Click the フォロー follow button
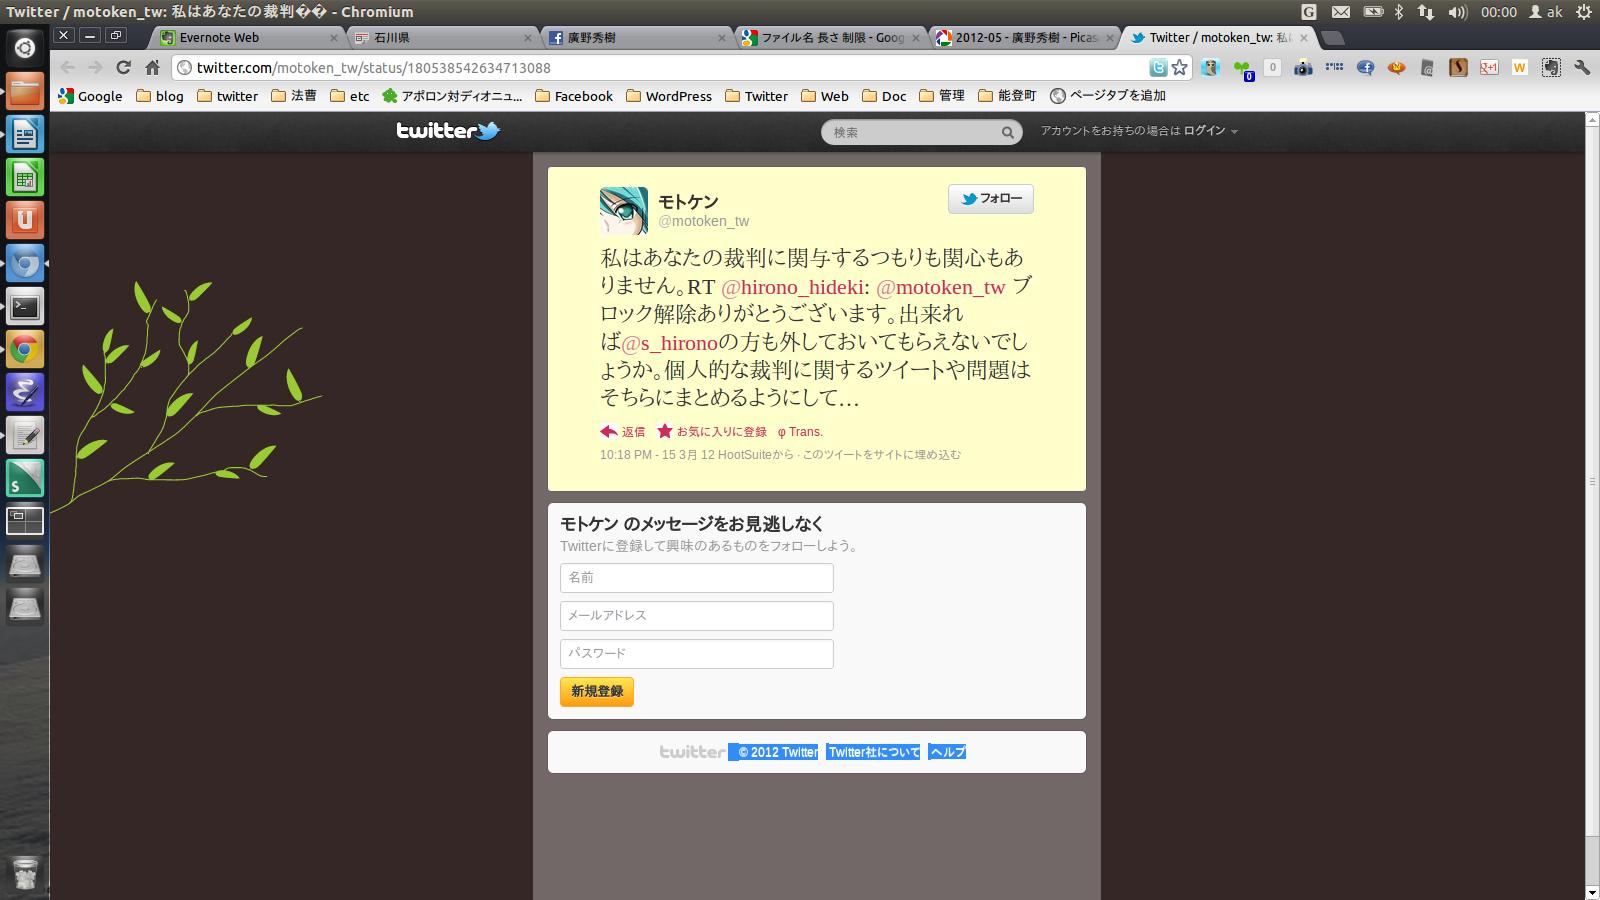Image resolution: width=1600 pixels, height=900 pixels. [991, 199]
